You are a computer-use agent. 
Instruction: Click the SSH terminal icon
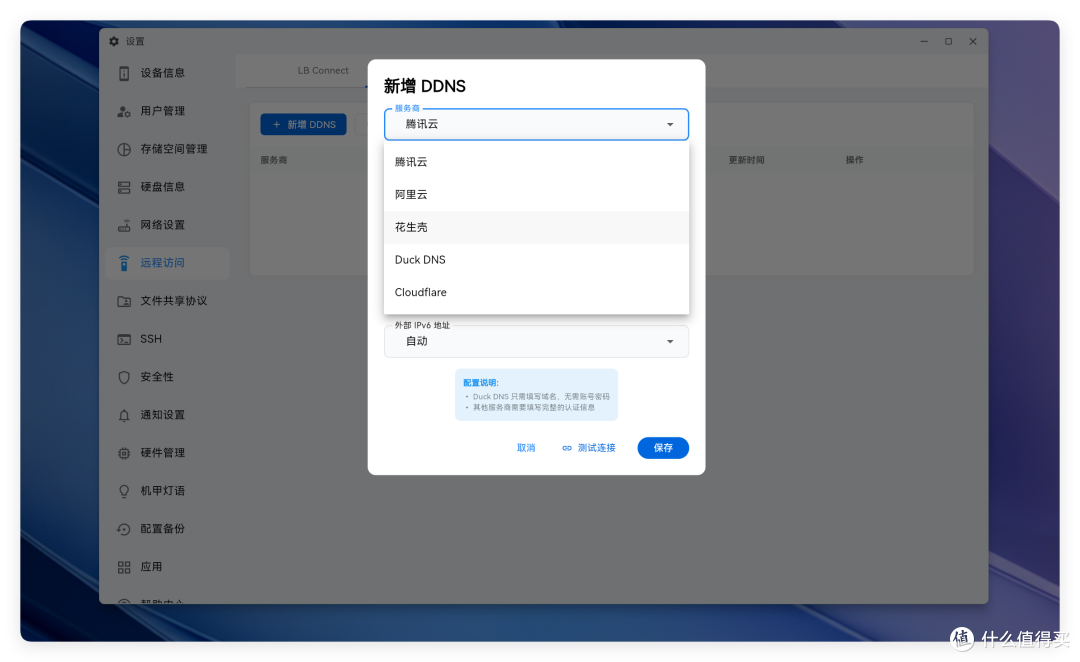click(124, 339)
